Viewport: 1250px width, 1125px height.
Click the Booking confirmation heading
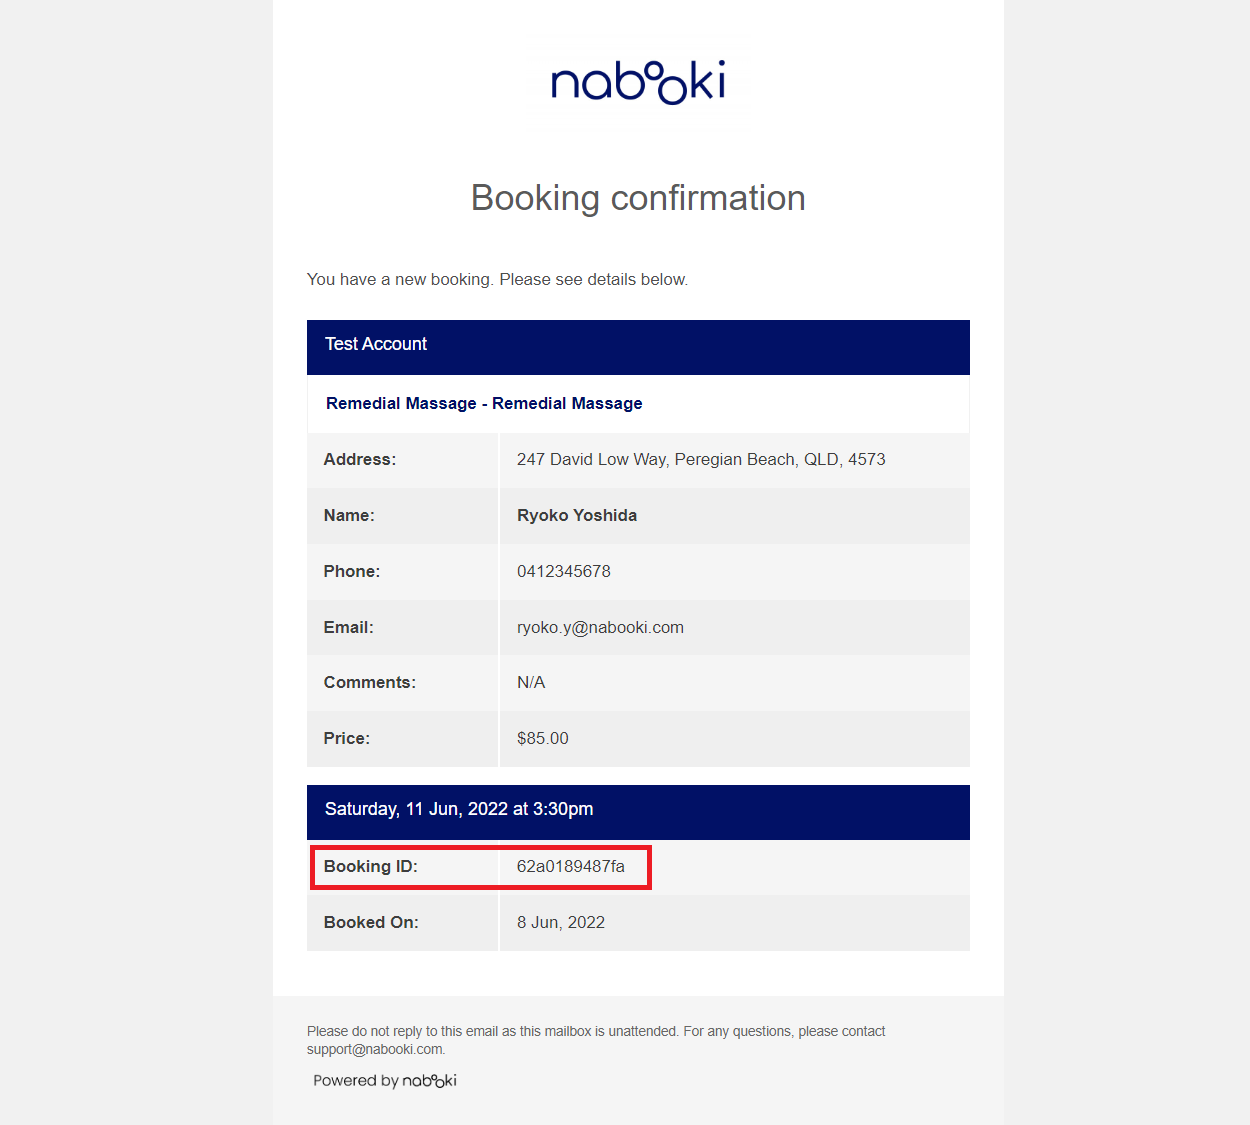(x=638, y=198)
